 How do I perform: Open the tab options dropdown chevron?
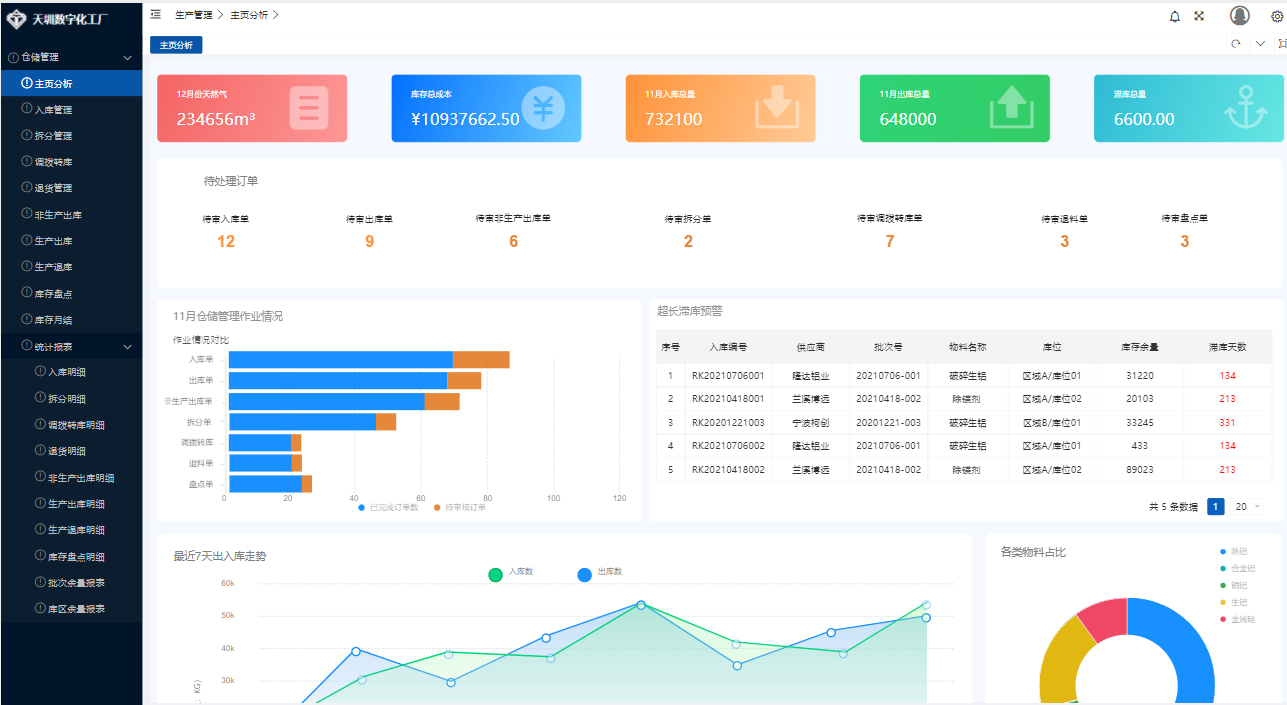pyautogui.click(x=1260, y=44)
